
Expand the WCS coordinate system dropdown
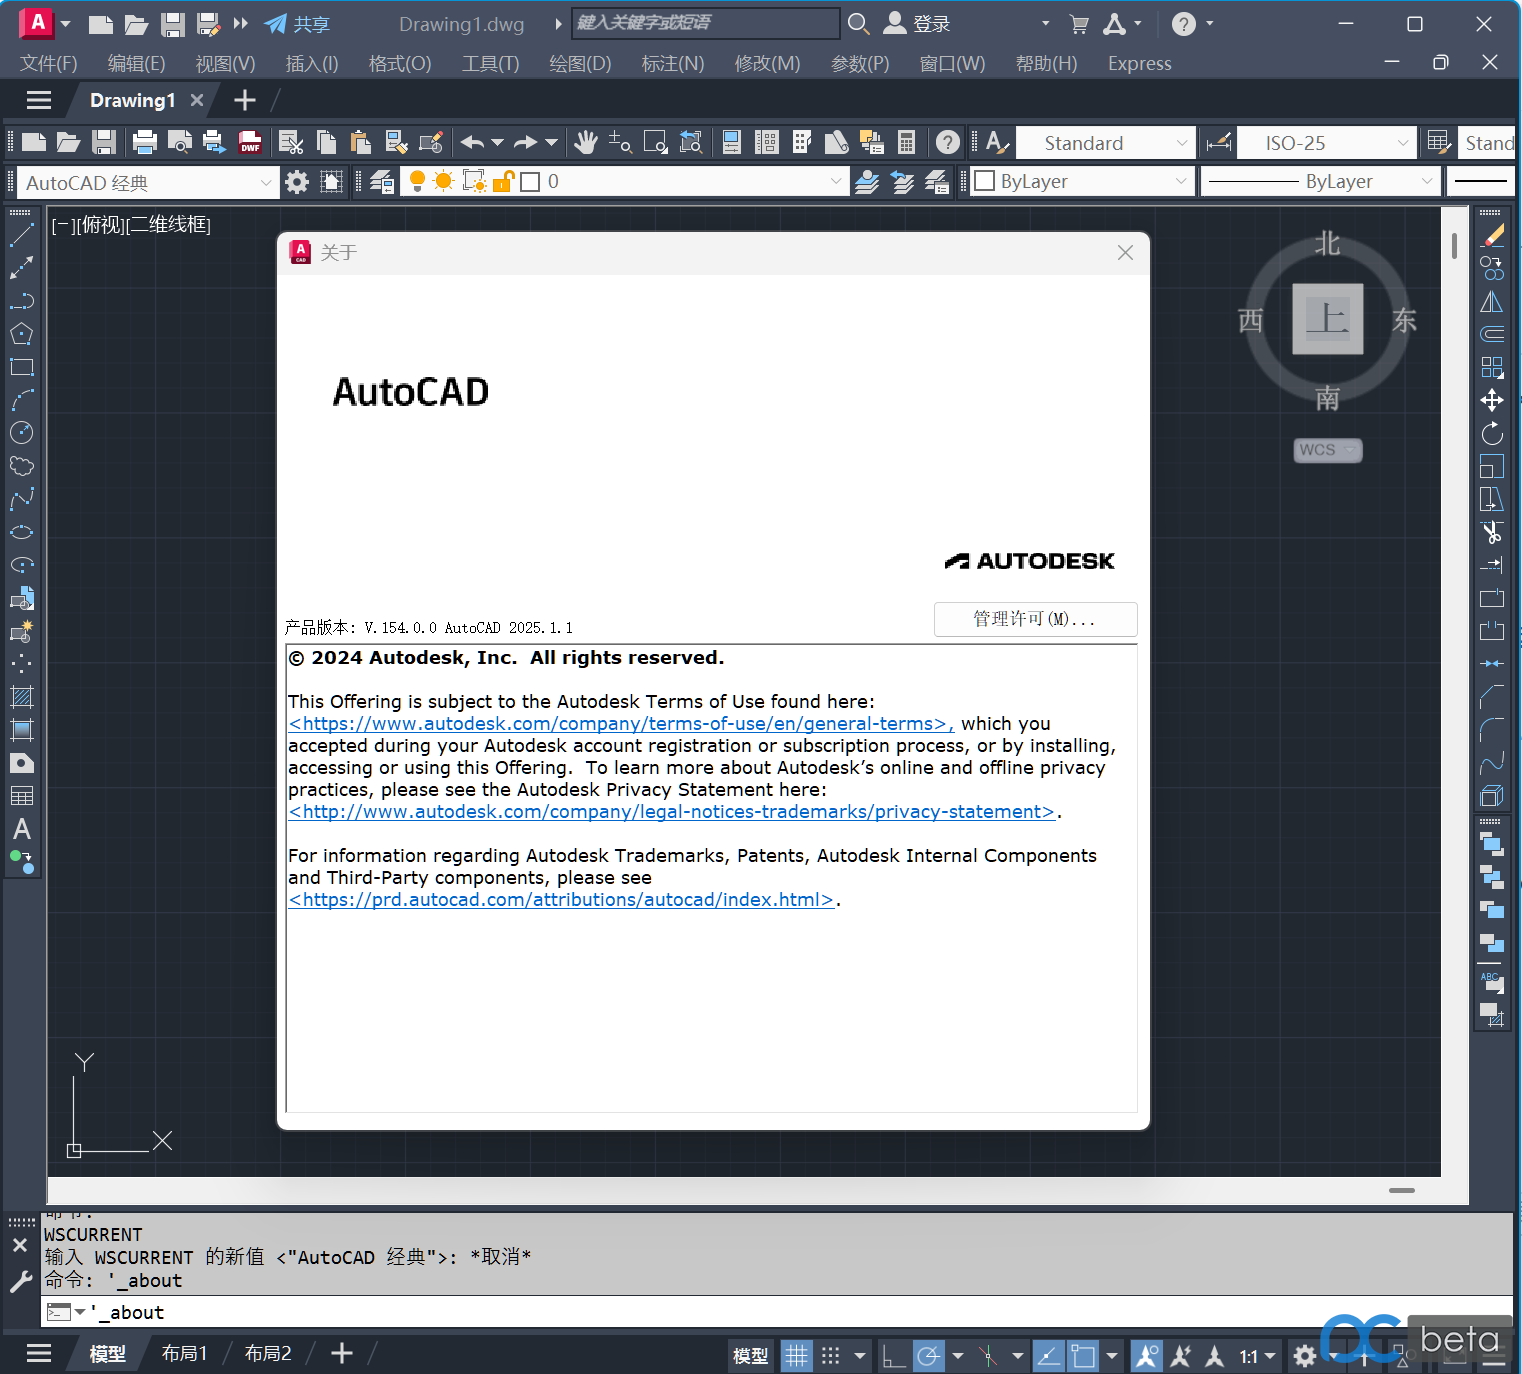[1350, 450]
